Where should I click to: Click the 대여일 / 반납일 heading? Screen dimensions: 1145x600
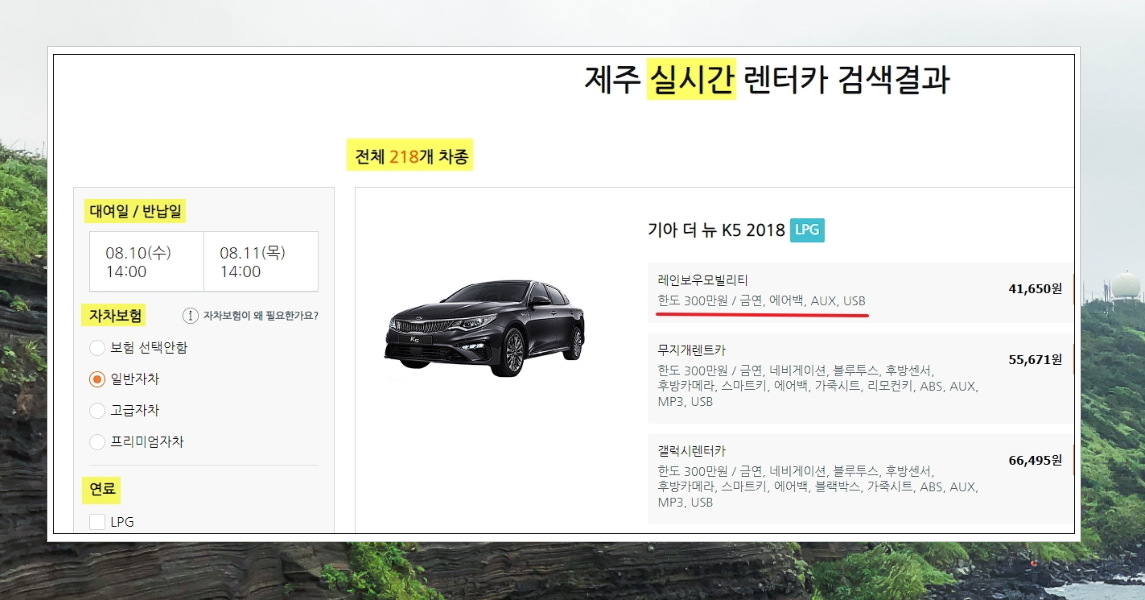pos(135,212)
